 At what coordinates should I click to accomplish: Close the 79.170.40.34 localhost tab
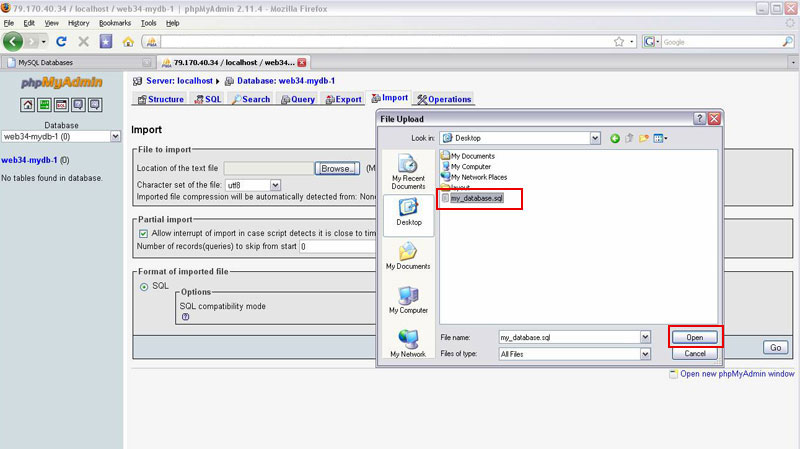pos(302,62)
